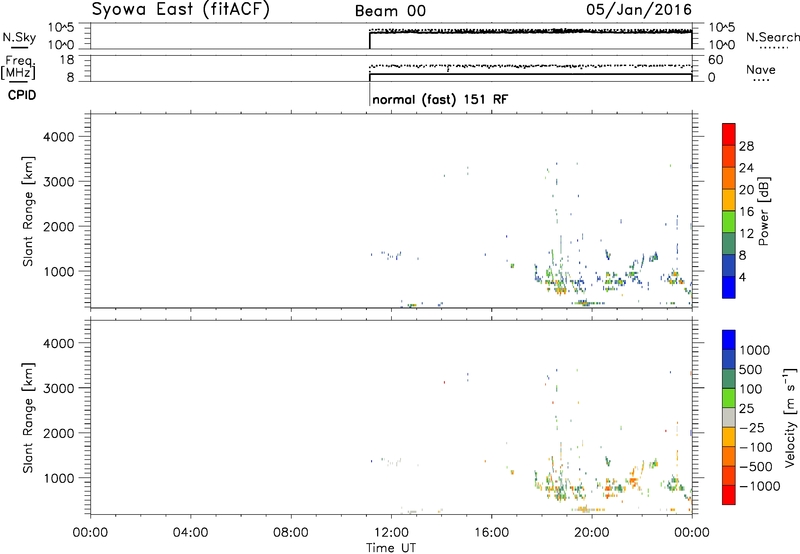Click the 'N.Sky' axis label
Screen dimensions: 800x554
click(x=19, y=37)
